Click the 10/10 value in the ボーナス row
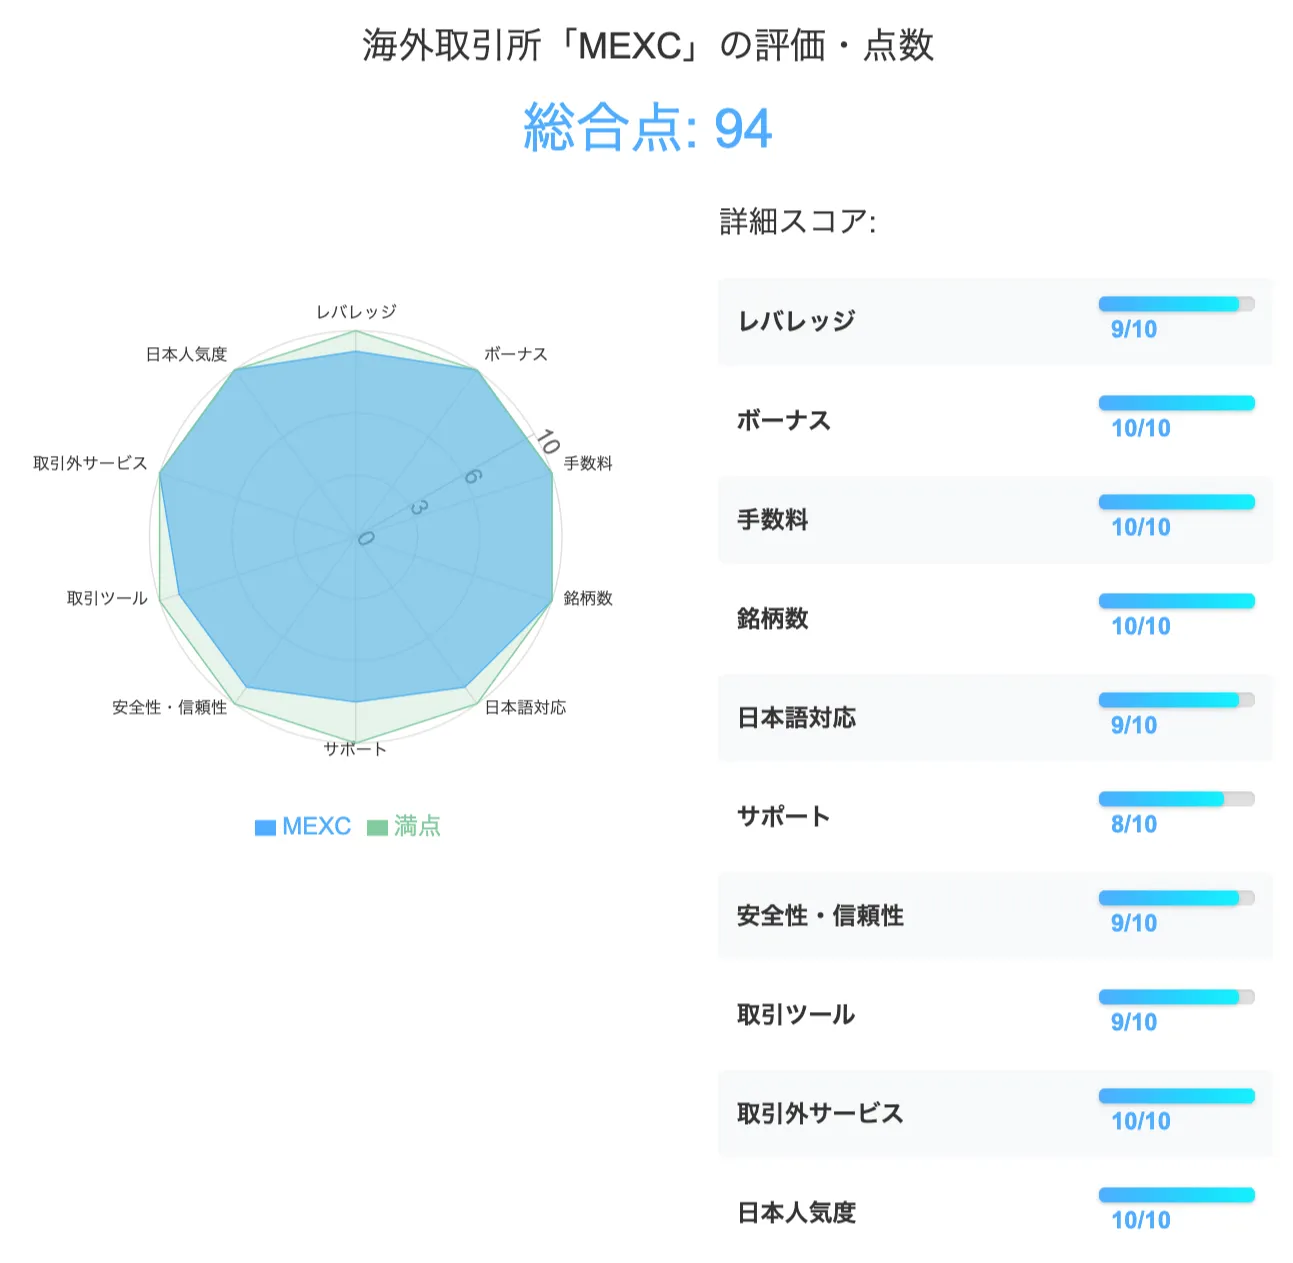Image resolution: width=1293 pixels, height=1263 pixels. (1140, 429)
